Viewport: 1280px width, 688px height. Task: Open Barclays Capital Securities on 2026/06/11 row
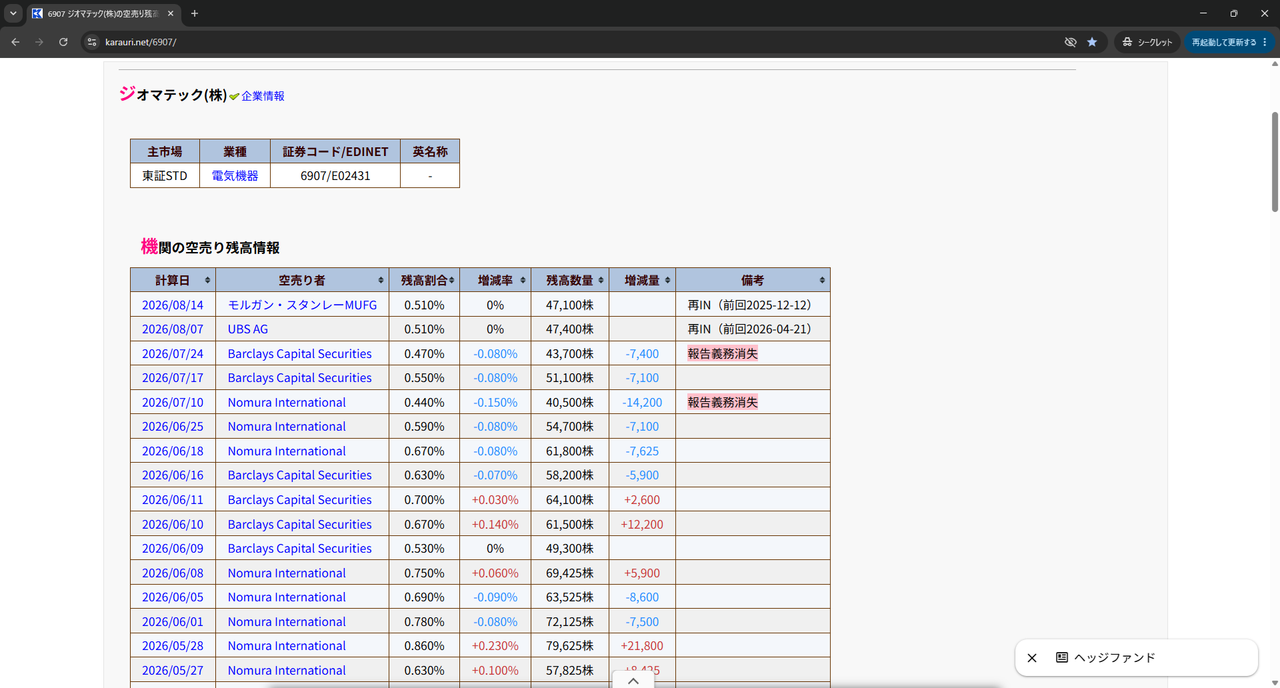point(300,500)
